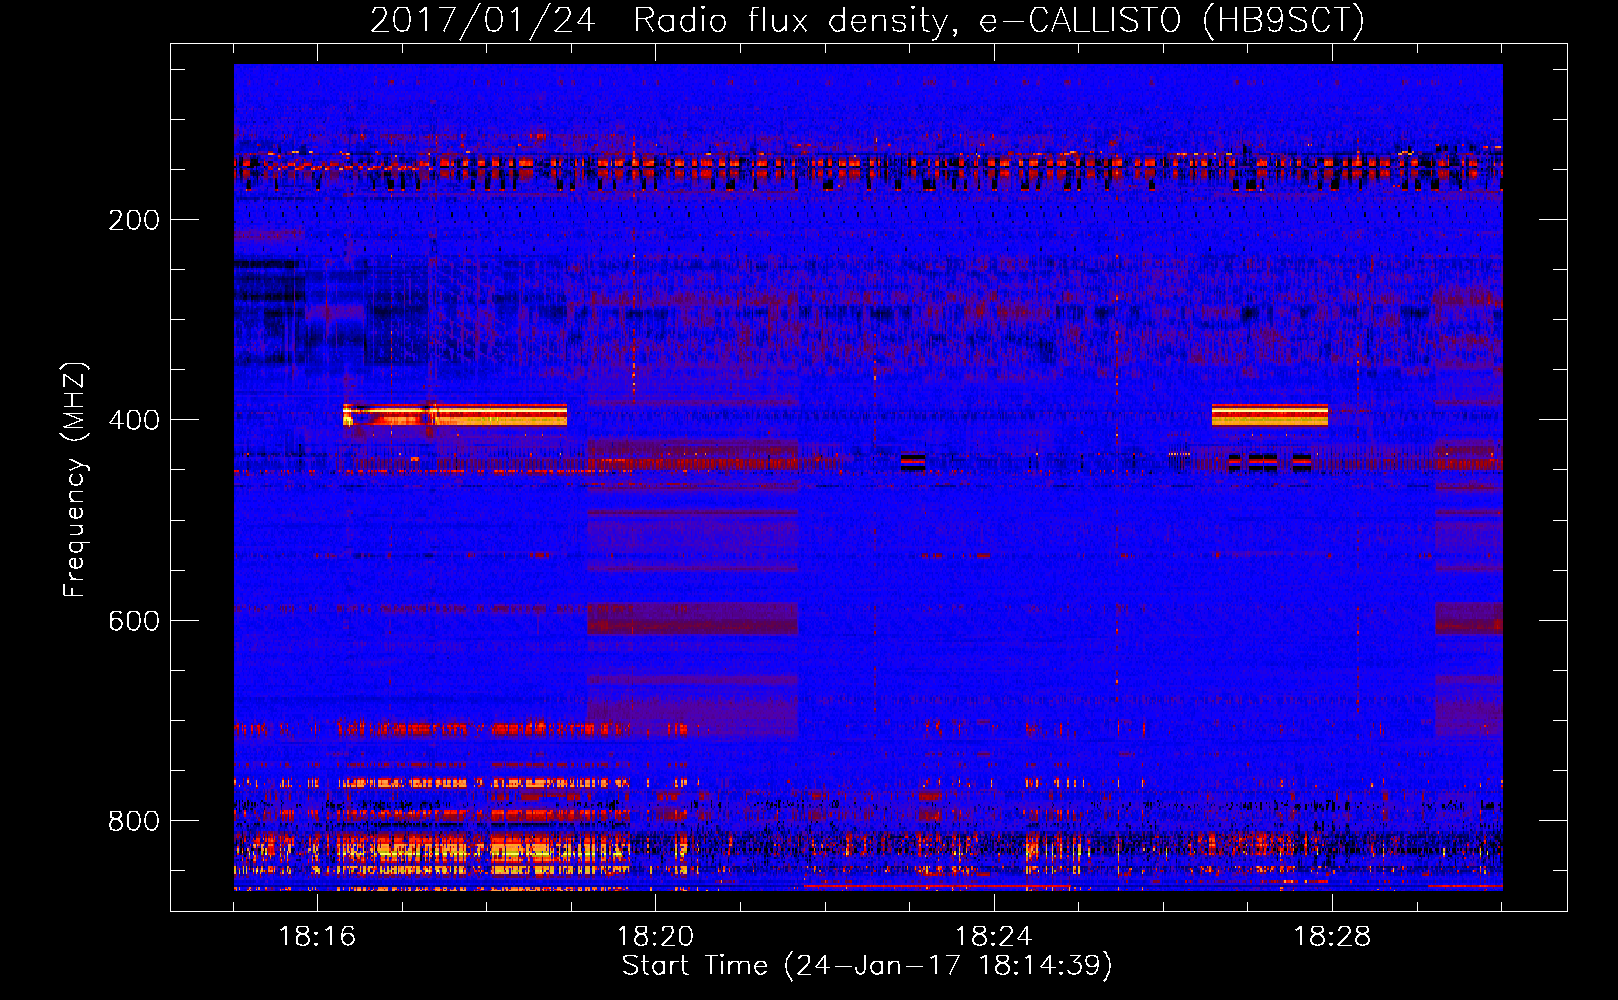Click the dark red 600 MHz band near 18:20

pos(692,617)
